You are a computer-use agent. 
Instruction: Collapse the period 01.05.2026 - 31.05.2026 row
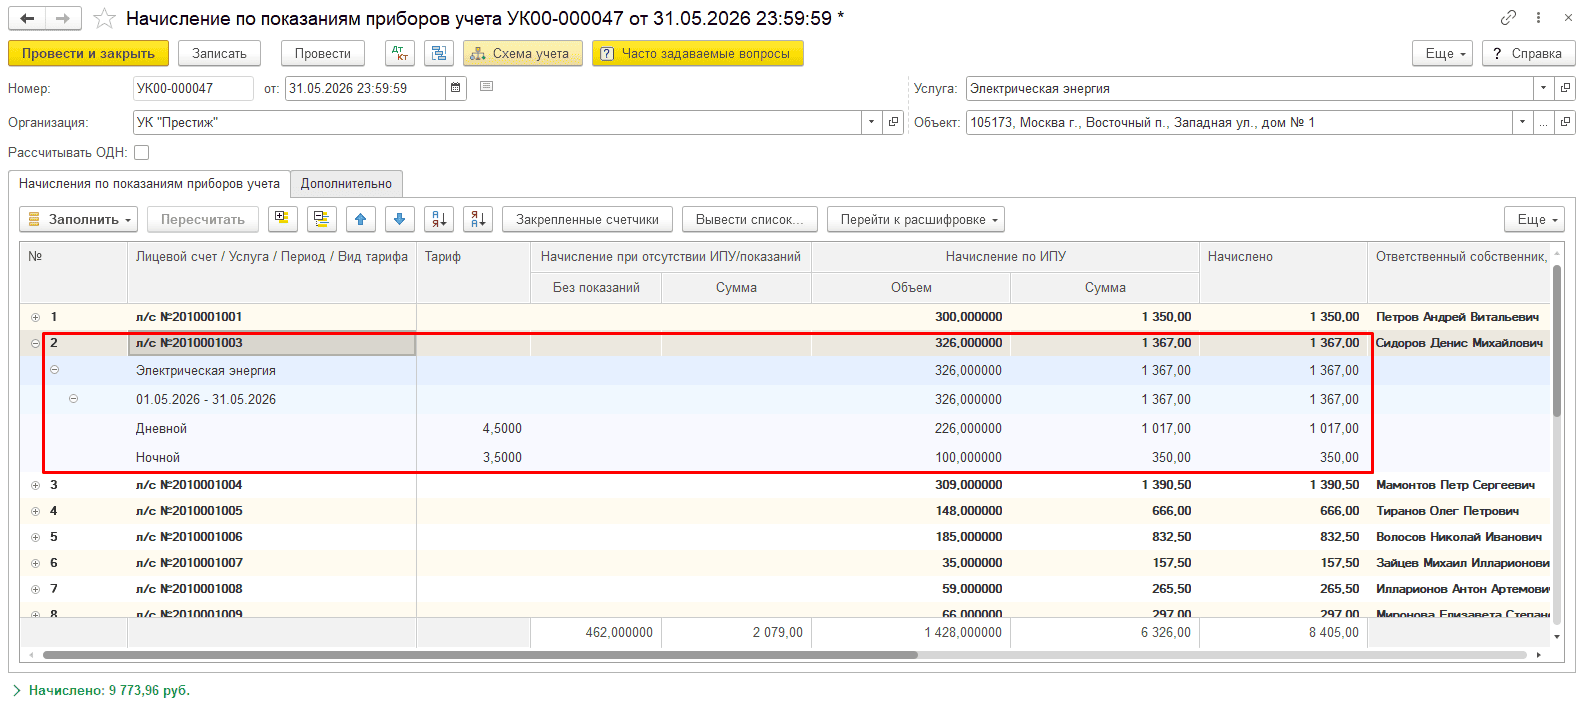(x=73, y=399)
